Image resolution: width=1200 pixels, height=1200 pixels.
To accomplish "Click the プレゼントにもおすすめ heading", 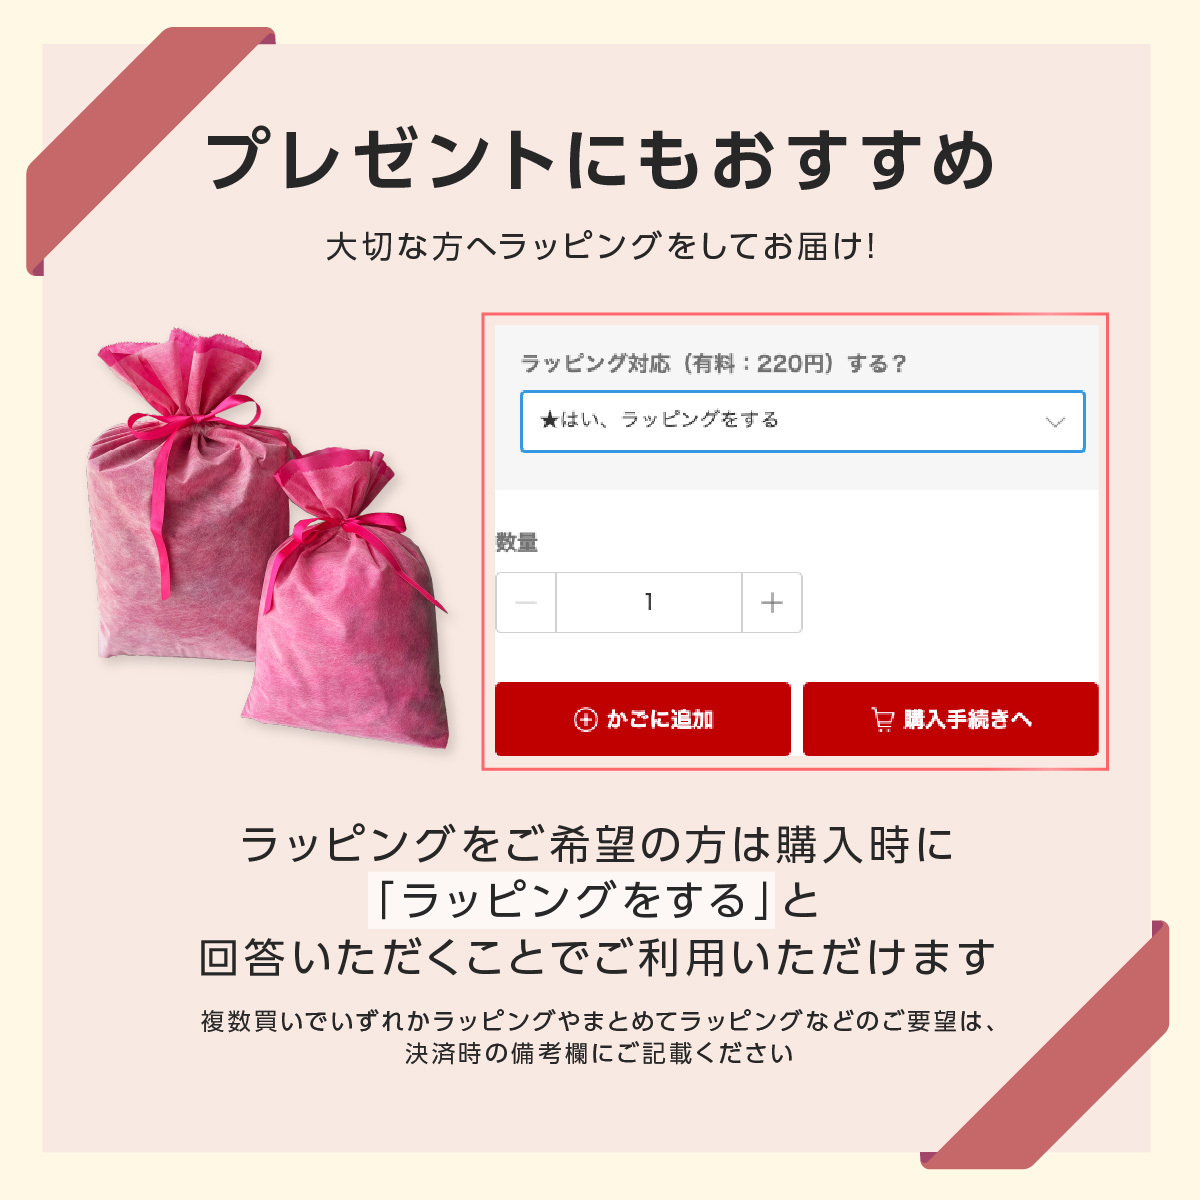I will pos(600,160).
